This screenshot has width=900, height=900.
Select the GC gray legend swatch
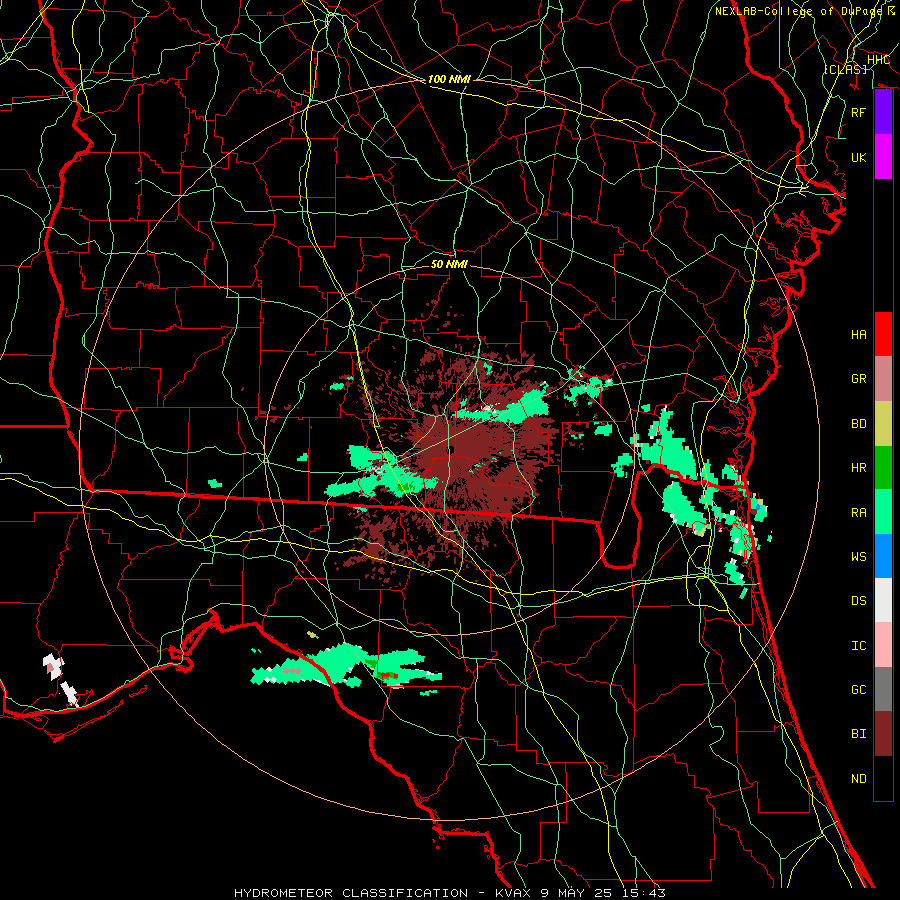pos(883,689)
